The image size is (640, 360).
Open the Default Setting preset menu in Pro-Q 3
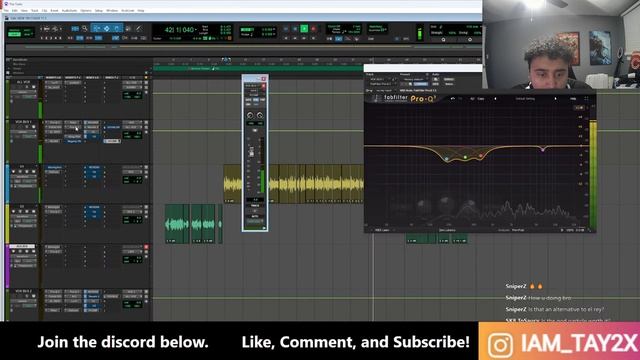click(x=525, y=98)
